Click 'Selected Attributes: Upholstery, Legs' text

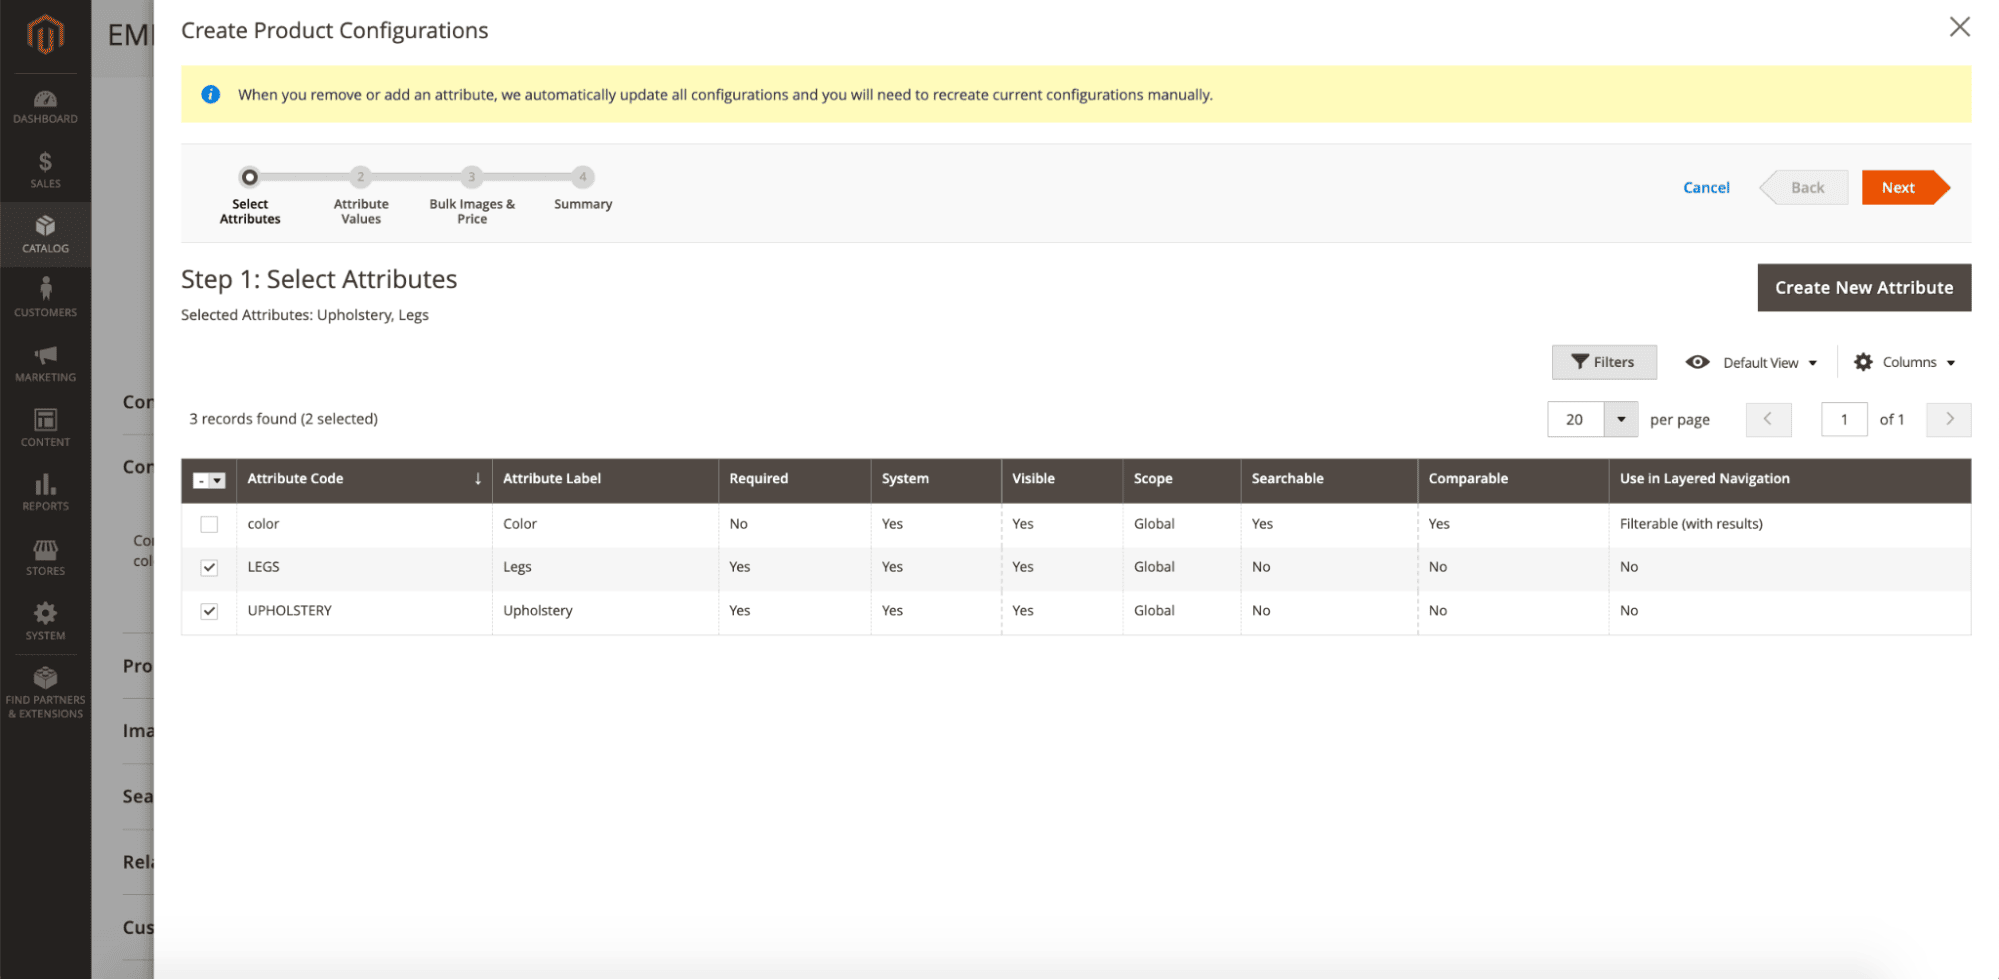(305, 315)
